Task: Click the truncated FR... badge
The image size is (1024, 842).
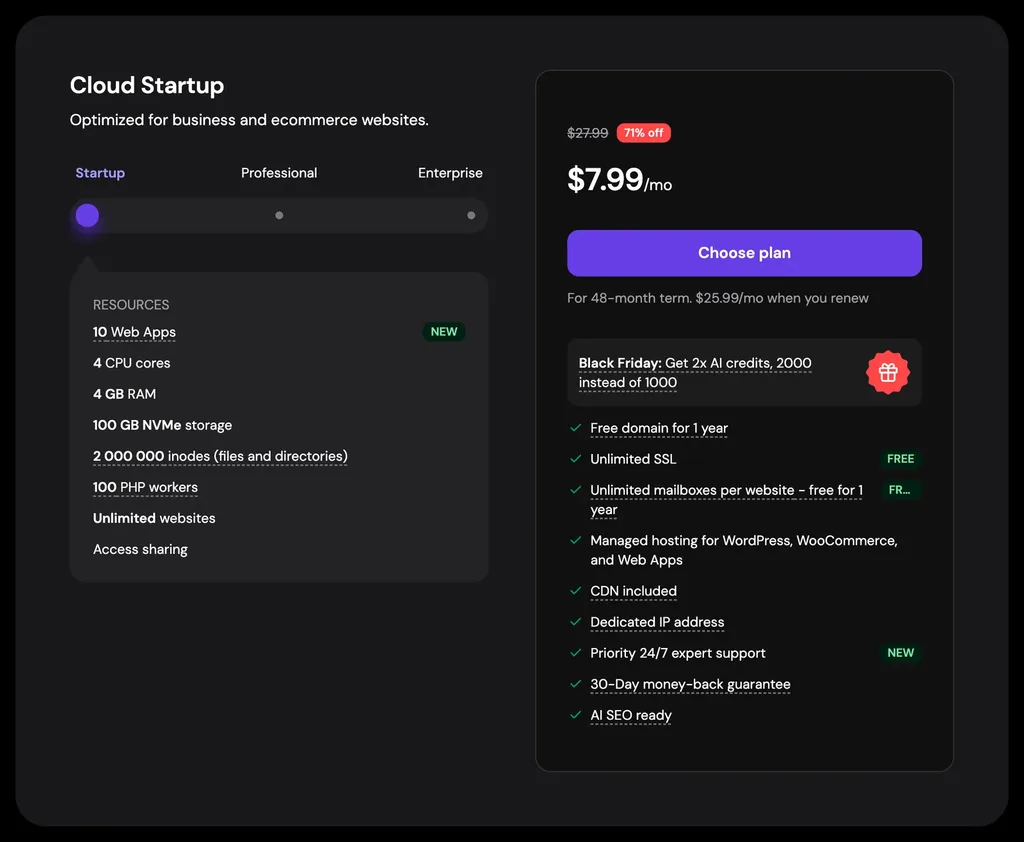Action: click(899, 490)
